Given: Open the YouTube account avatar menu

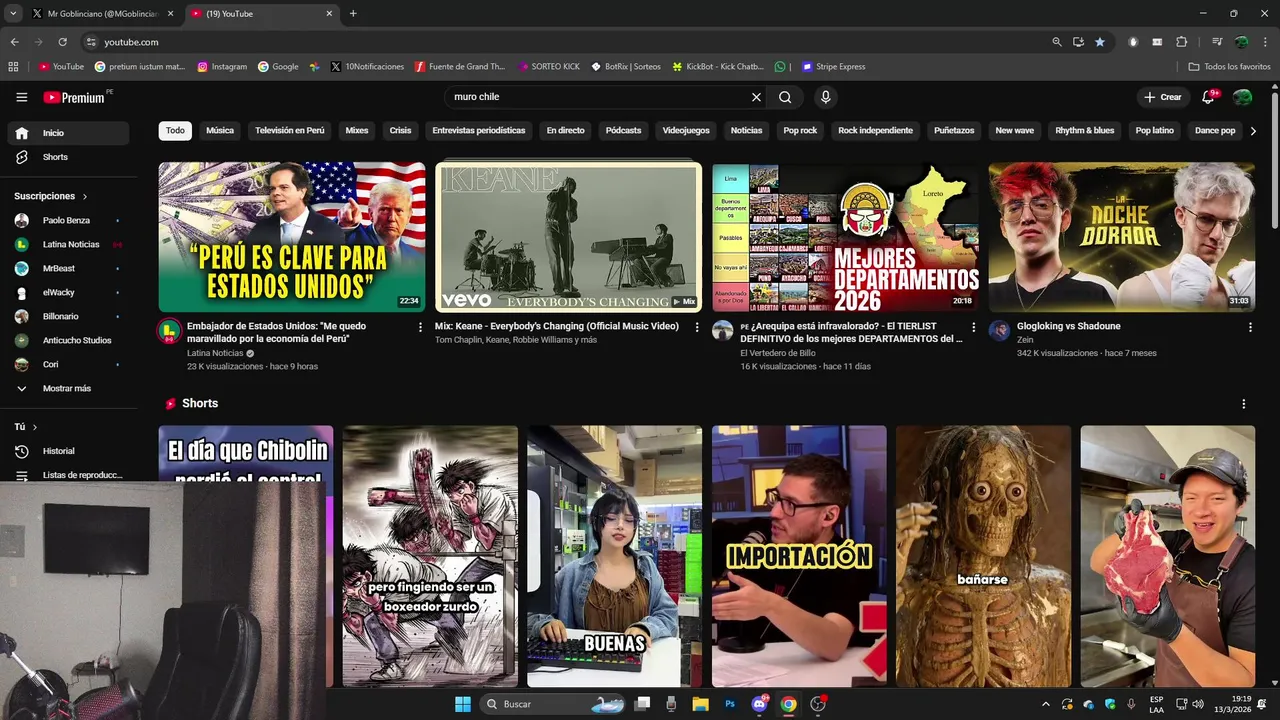Looking at the screenshot, I should 1242,97.
